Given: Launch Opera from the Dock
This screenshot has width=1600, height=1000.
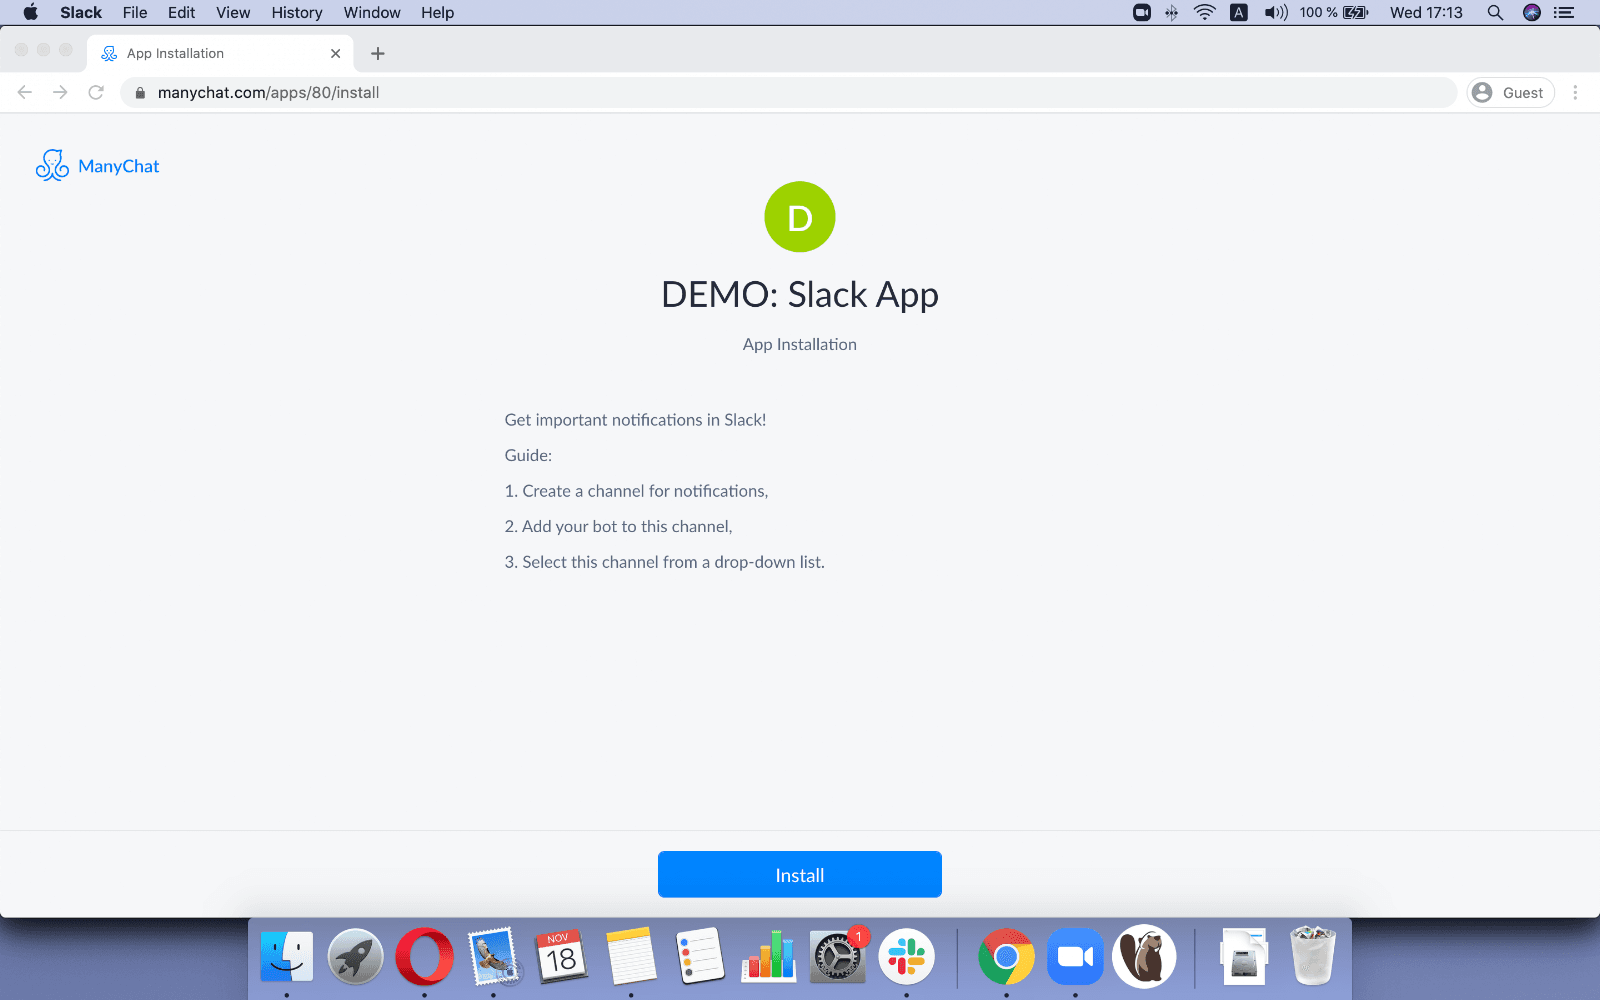Looking at the screenshot, I should [424, 957].
